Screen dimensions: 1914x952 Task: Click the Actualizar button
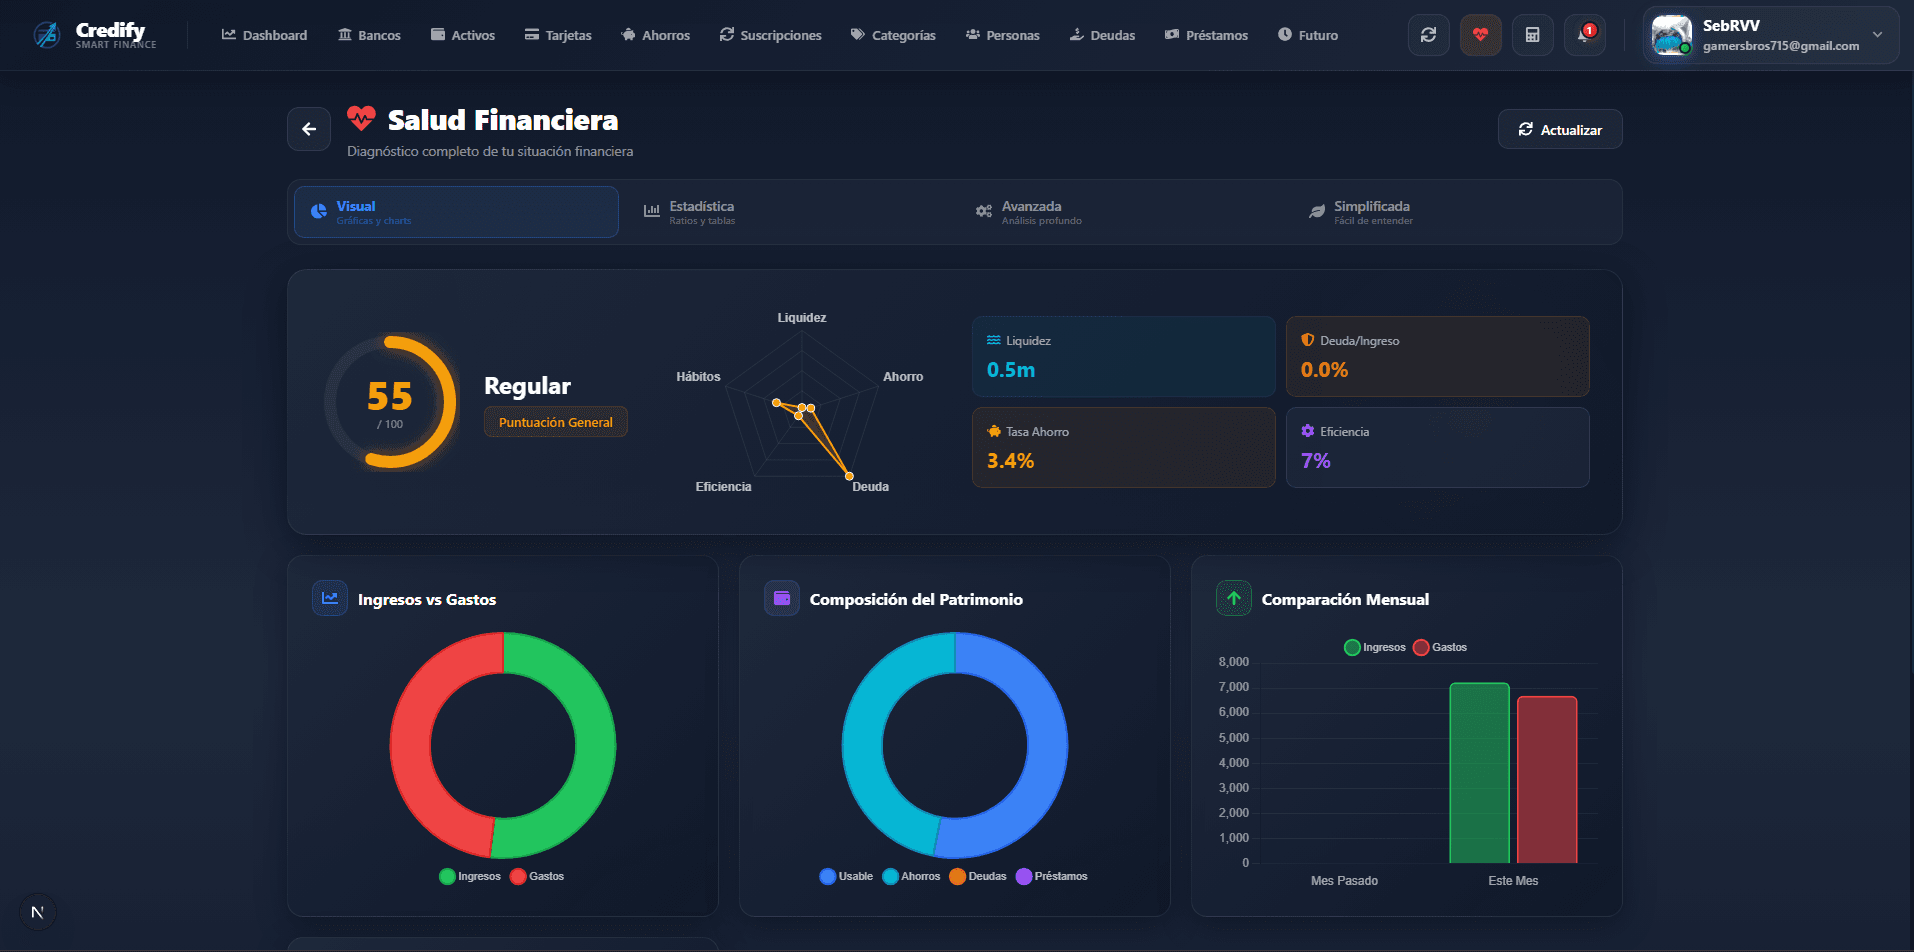click(x=1559, y=128)
